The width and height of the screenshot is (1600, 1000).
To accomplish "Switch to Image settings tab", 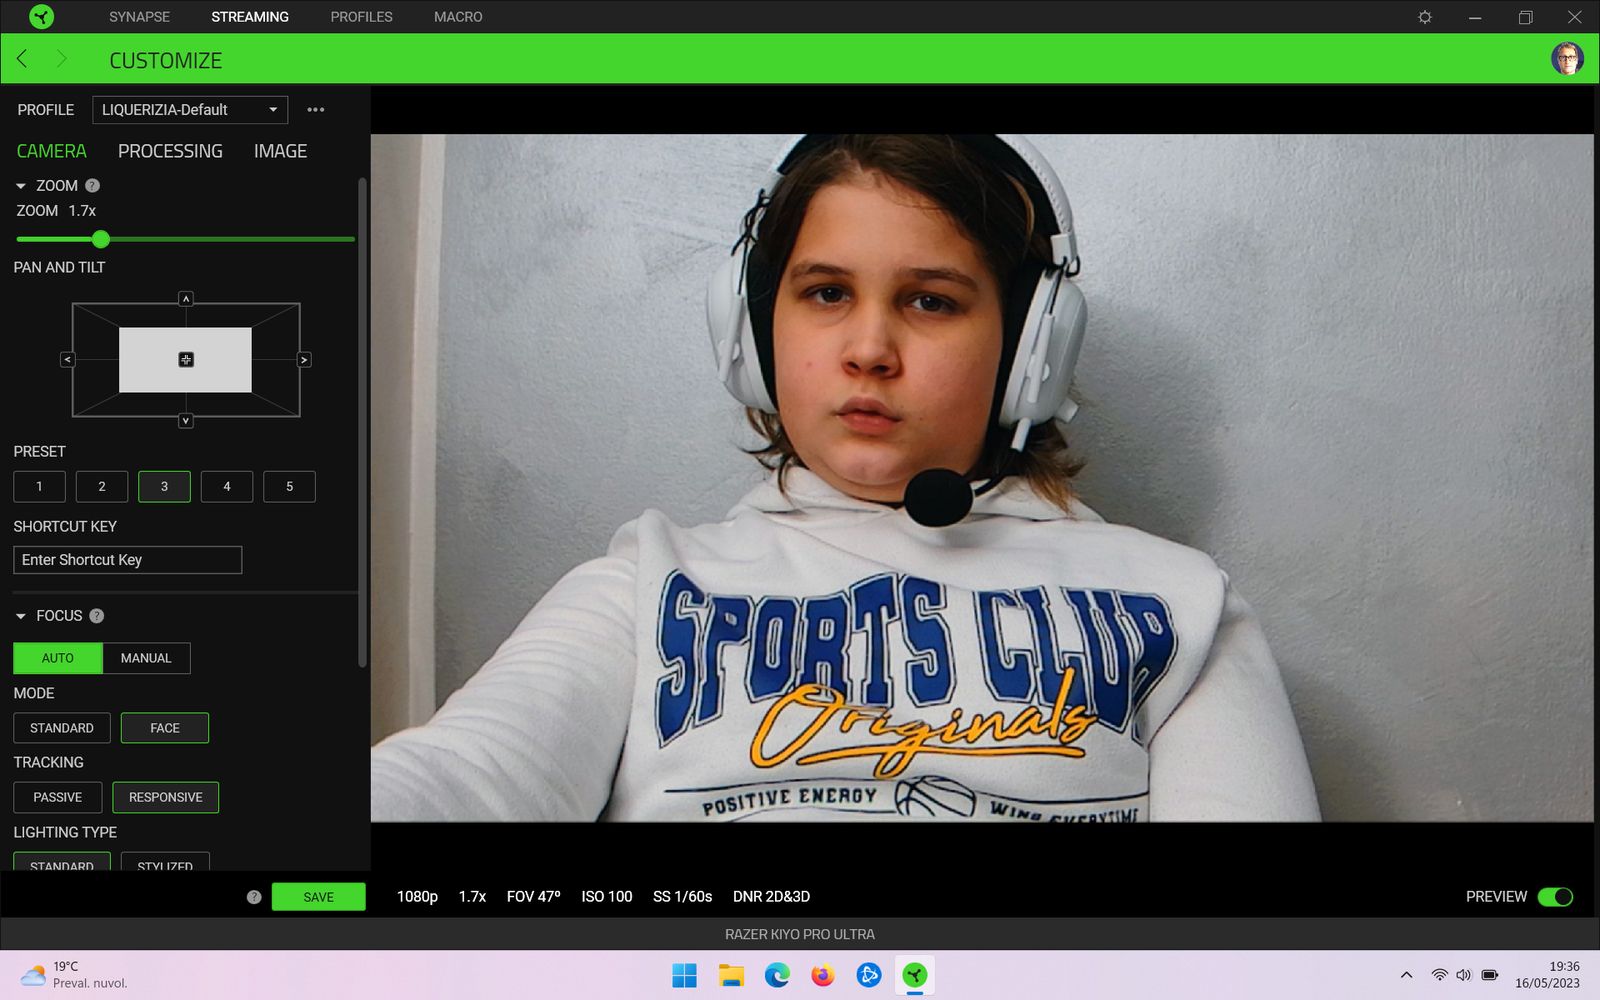I will (280, 151).
